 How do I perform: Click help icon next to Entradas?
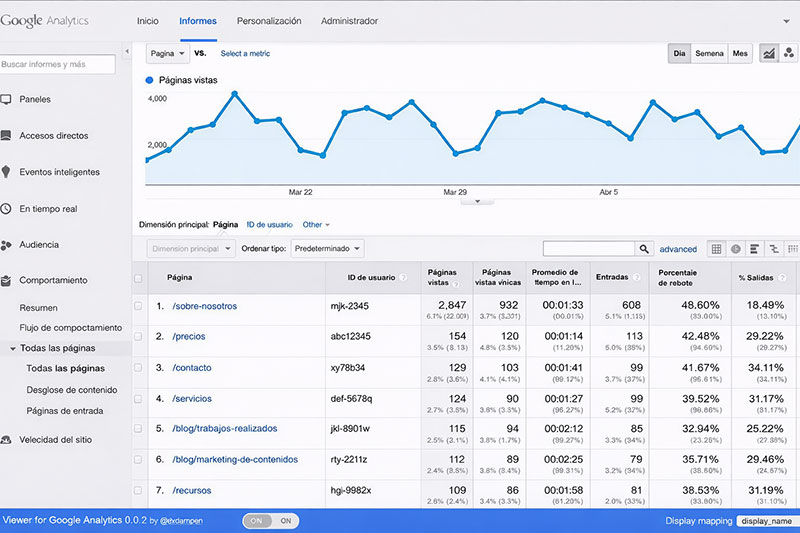(x=636, y=277)
